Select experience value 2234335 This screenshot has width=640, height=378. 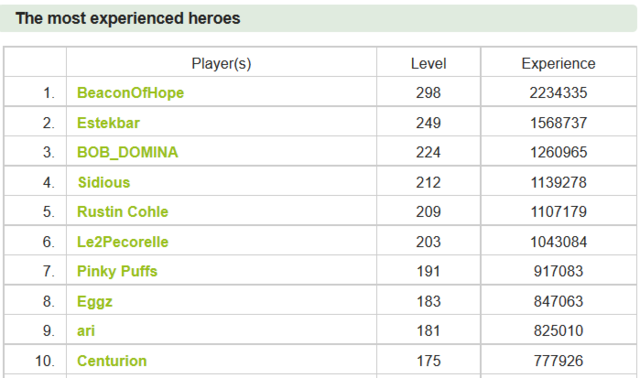click(x=558, y=93)
